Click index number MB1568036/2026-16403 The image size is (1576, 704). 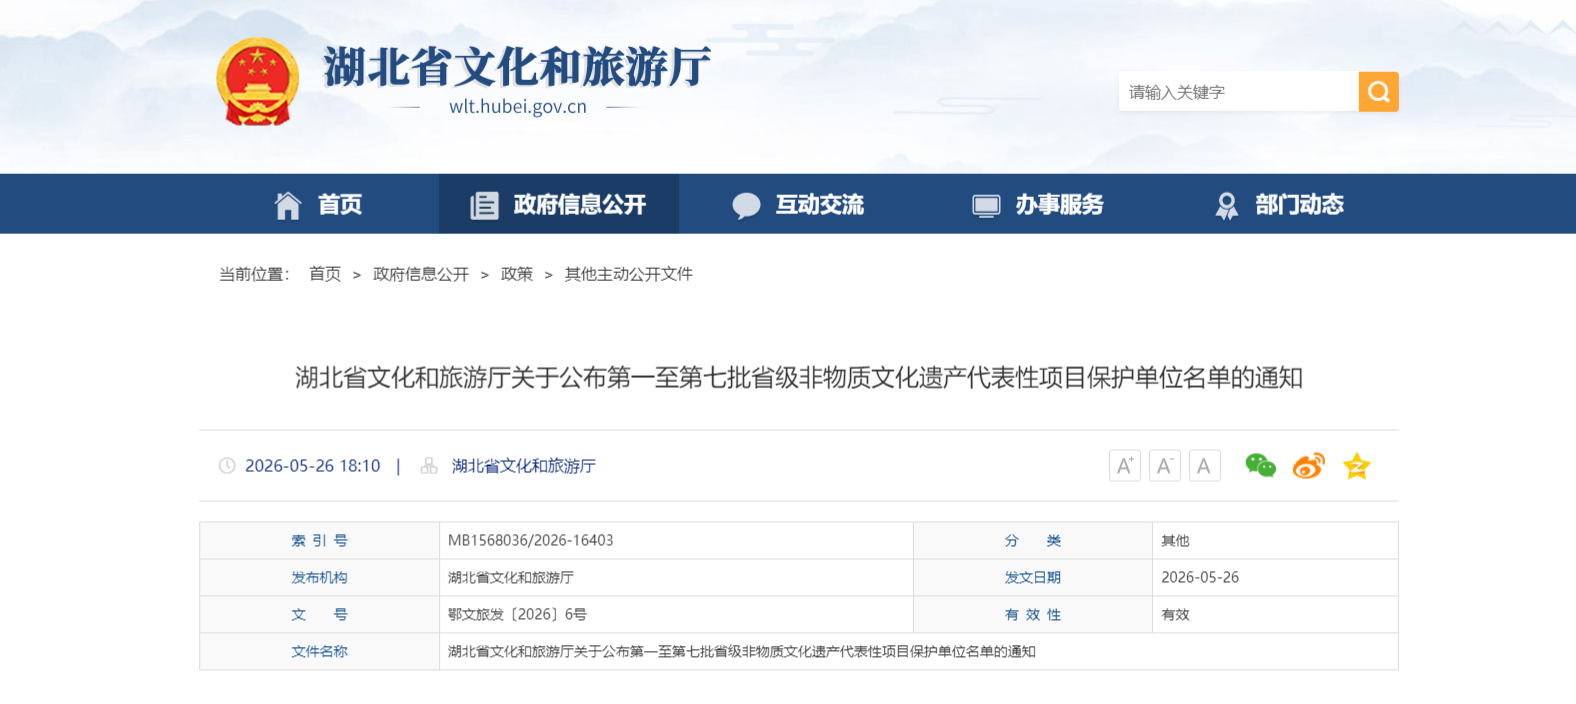coord(531,541)
